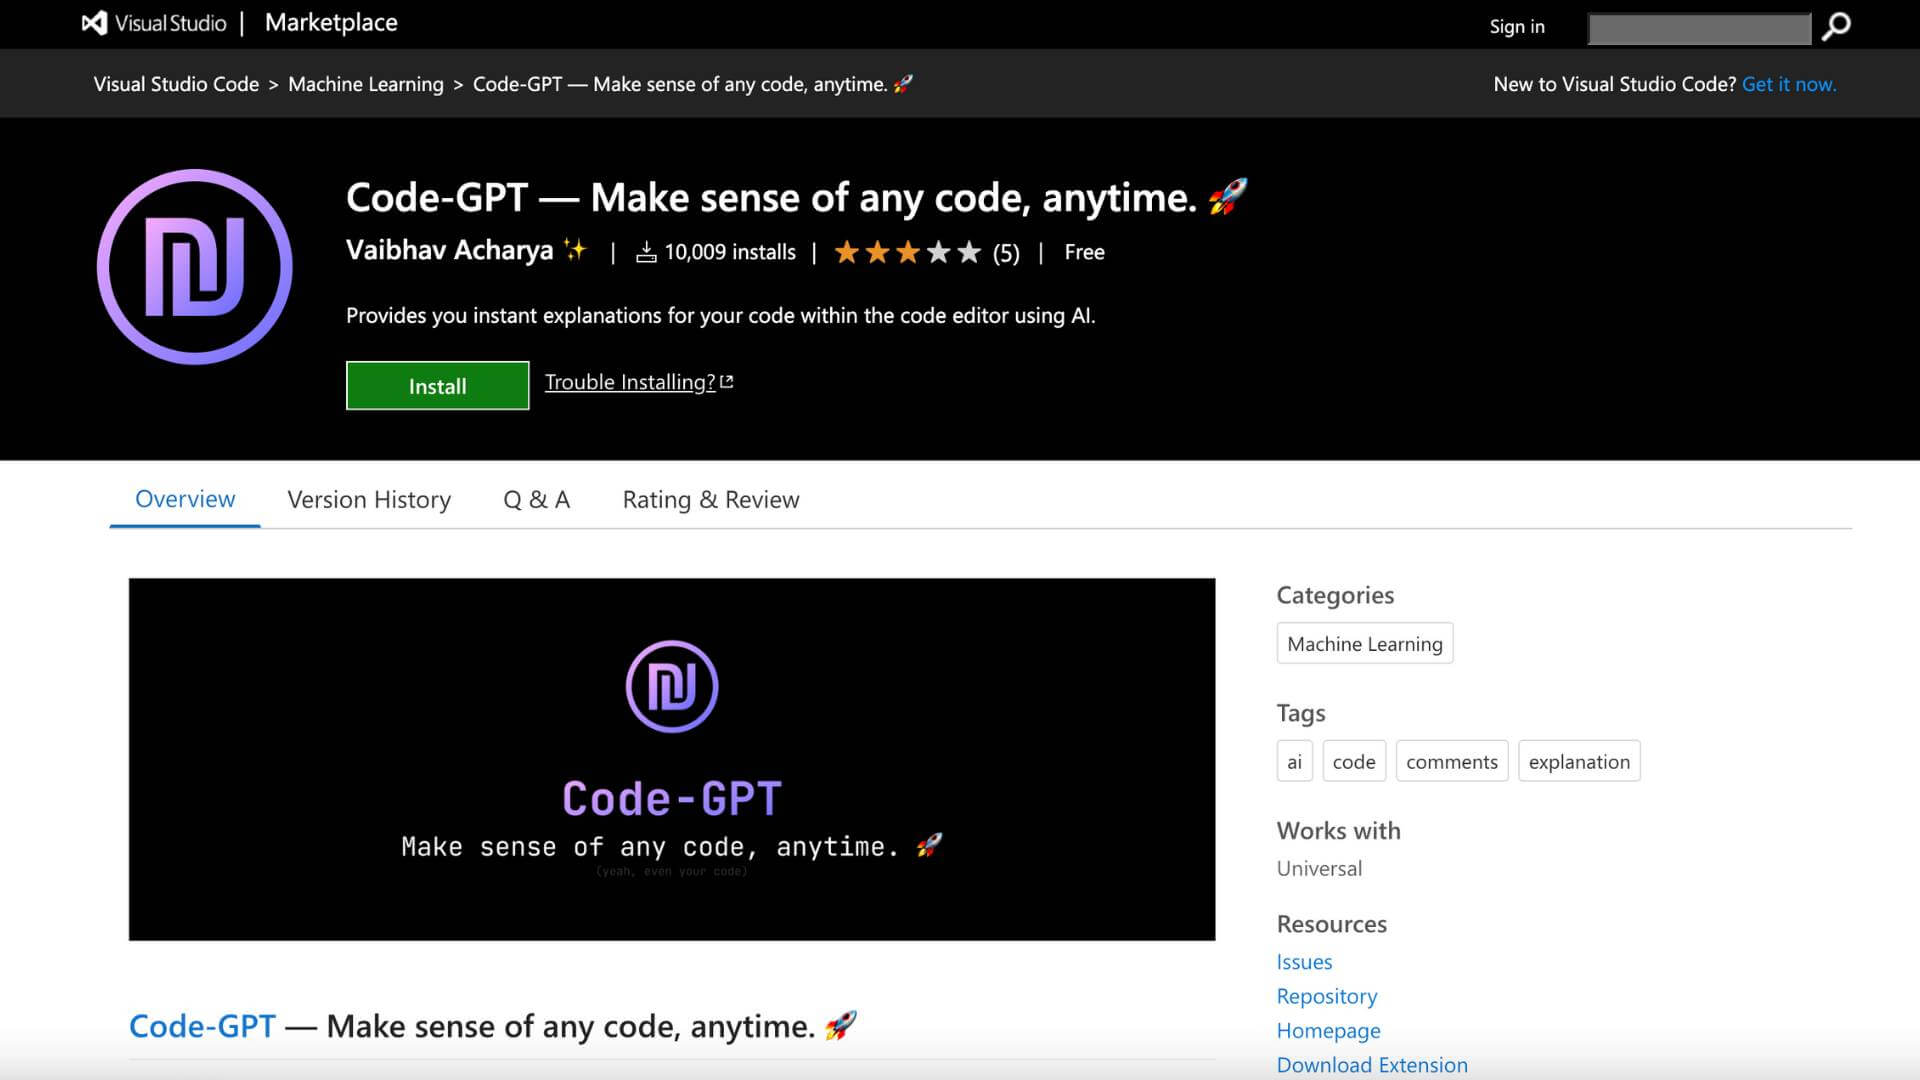The width and height of the screenshot is (1920, 1080).
Task: Click Sign in
Action: pyautogui.click(x=1517, y=27)
